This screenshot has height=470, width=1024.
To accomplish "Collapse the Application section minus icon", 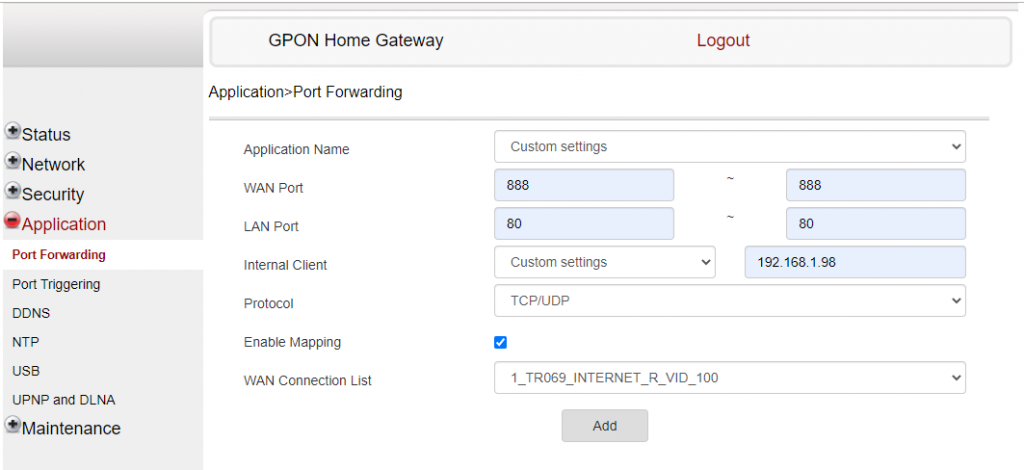I will pos(12,221).
